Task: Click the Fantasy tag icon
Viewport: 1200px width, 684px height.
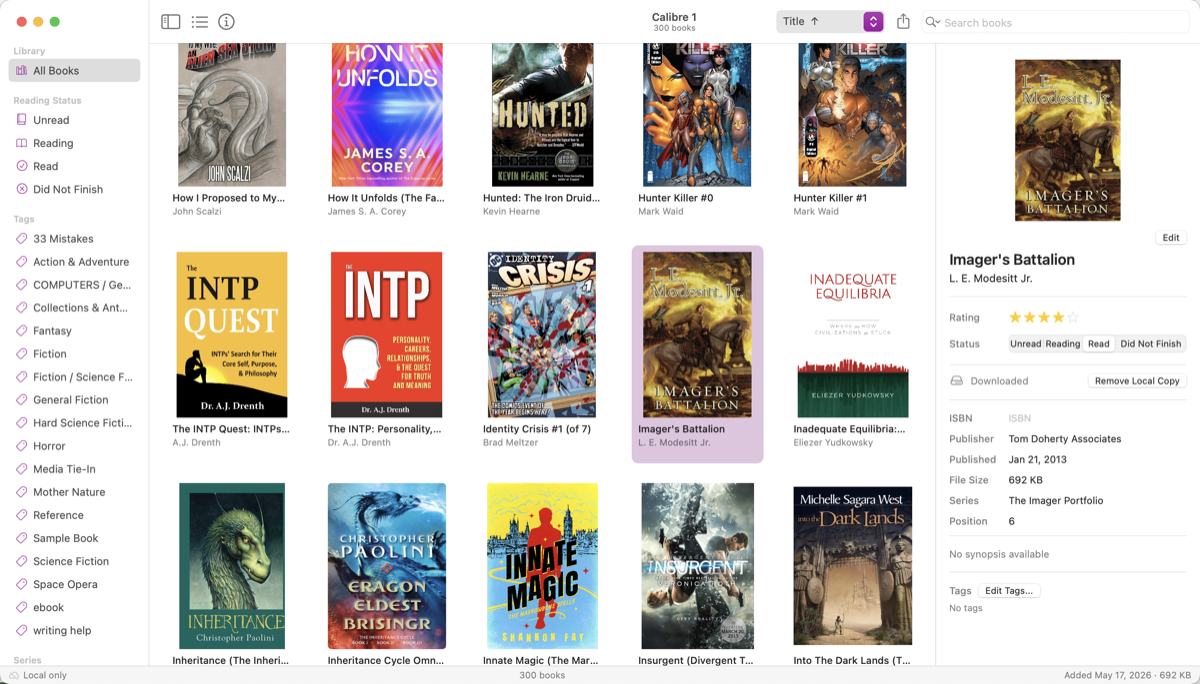Action: pos(22,331)
